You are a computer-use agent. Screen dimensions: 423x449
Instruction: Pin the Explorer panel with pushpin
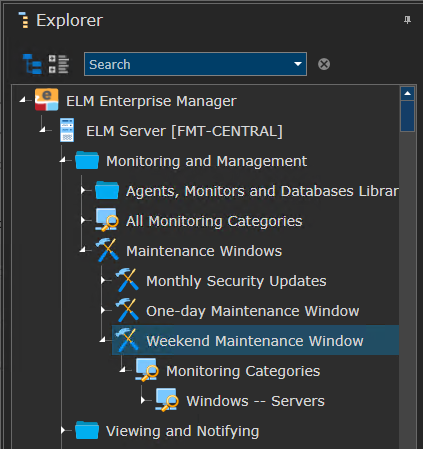407,20
